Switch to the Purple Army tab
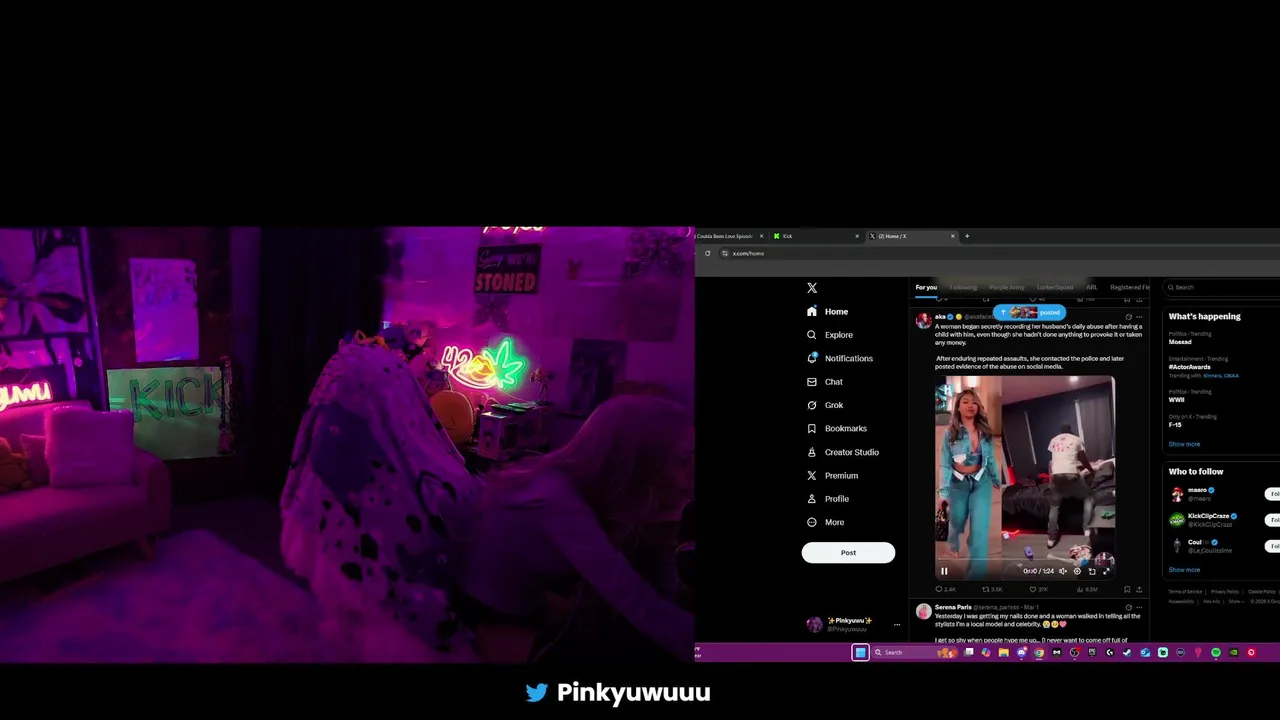Viewport: 1280px width, 720px height. 1007,288
